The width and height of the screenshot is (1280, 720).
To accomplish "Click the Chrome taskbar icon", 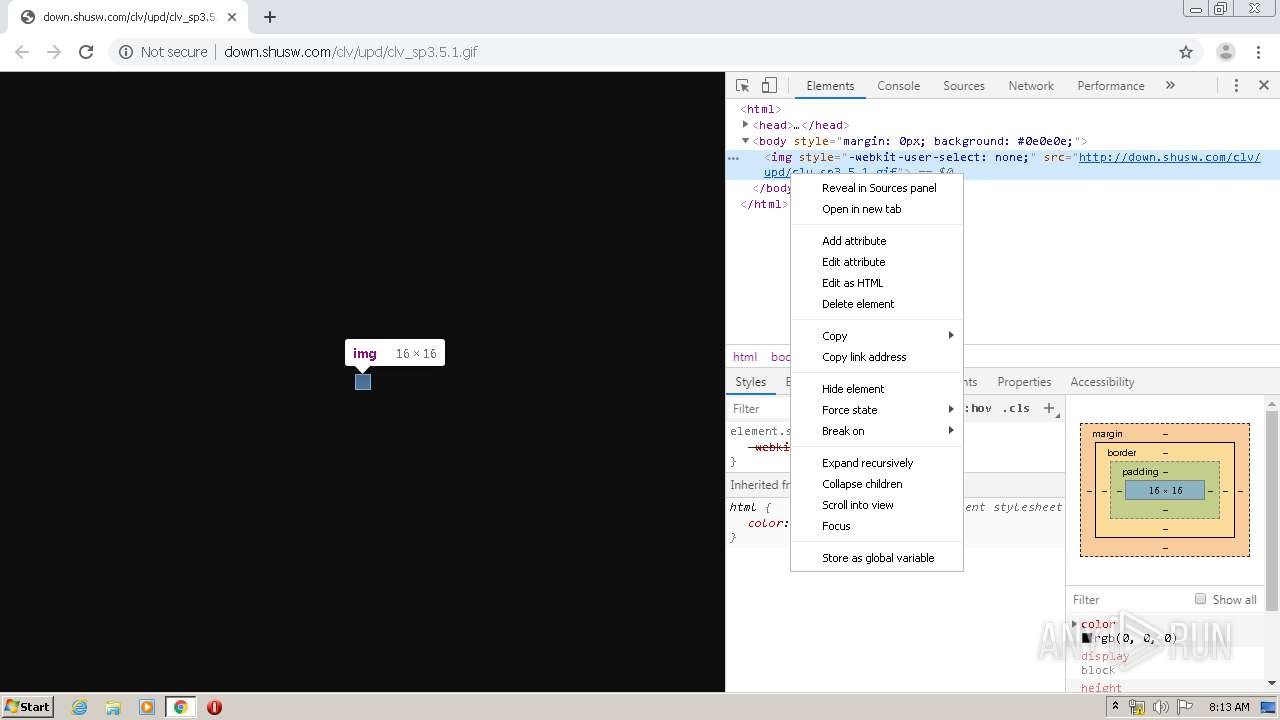I will pos(181,707).
